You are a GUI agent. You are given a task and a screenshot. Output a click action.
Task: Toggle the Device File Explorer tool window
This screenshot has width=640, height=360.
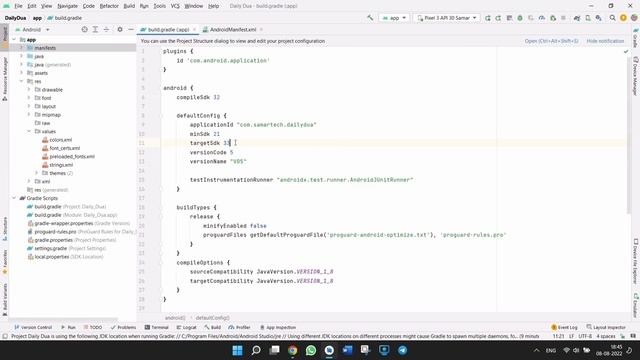pos(636,261)
